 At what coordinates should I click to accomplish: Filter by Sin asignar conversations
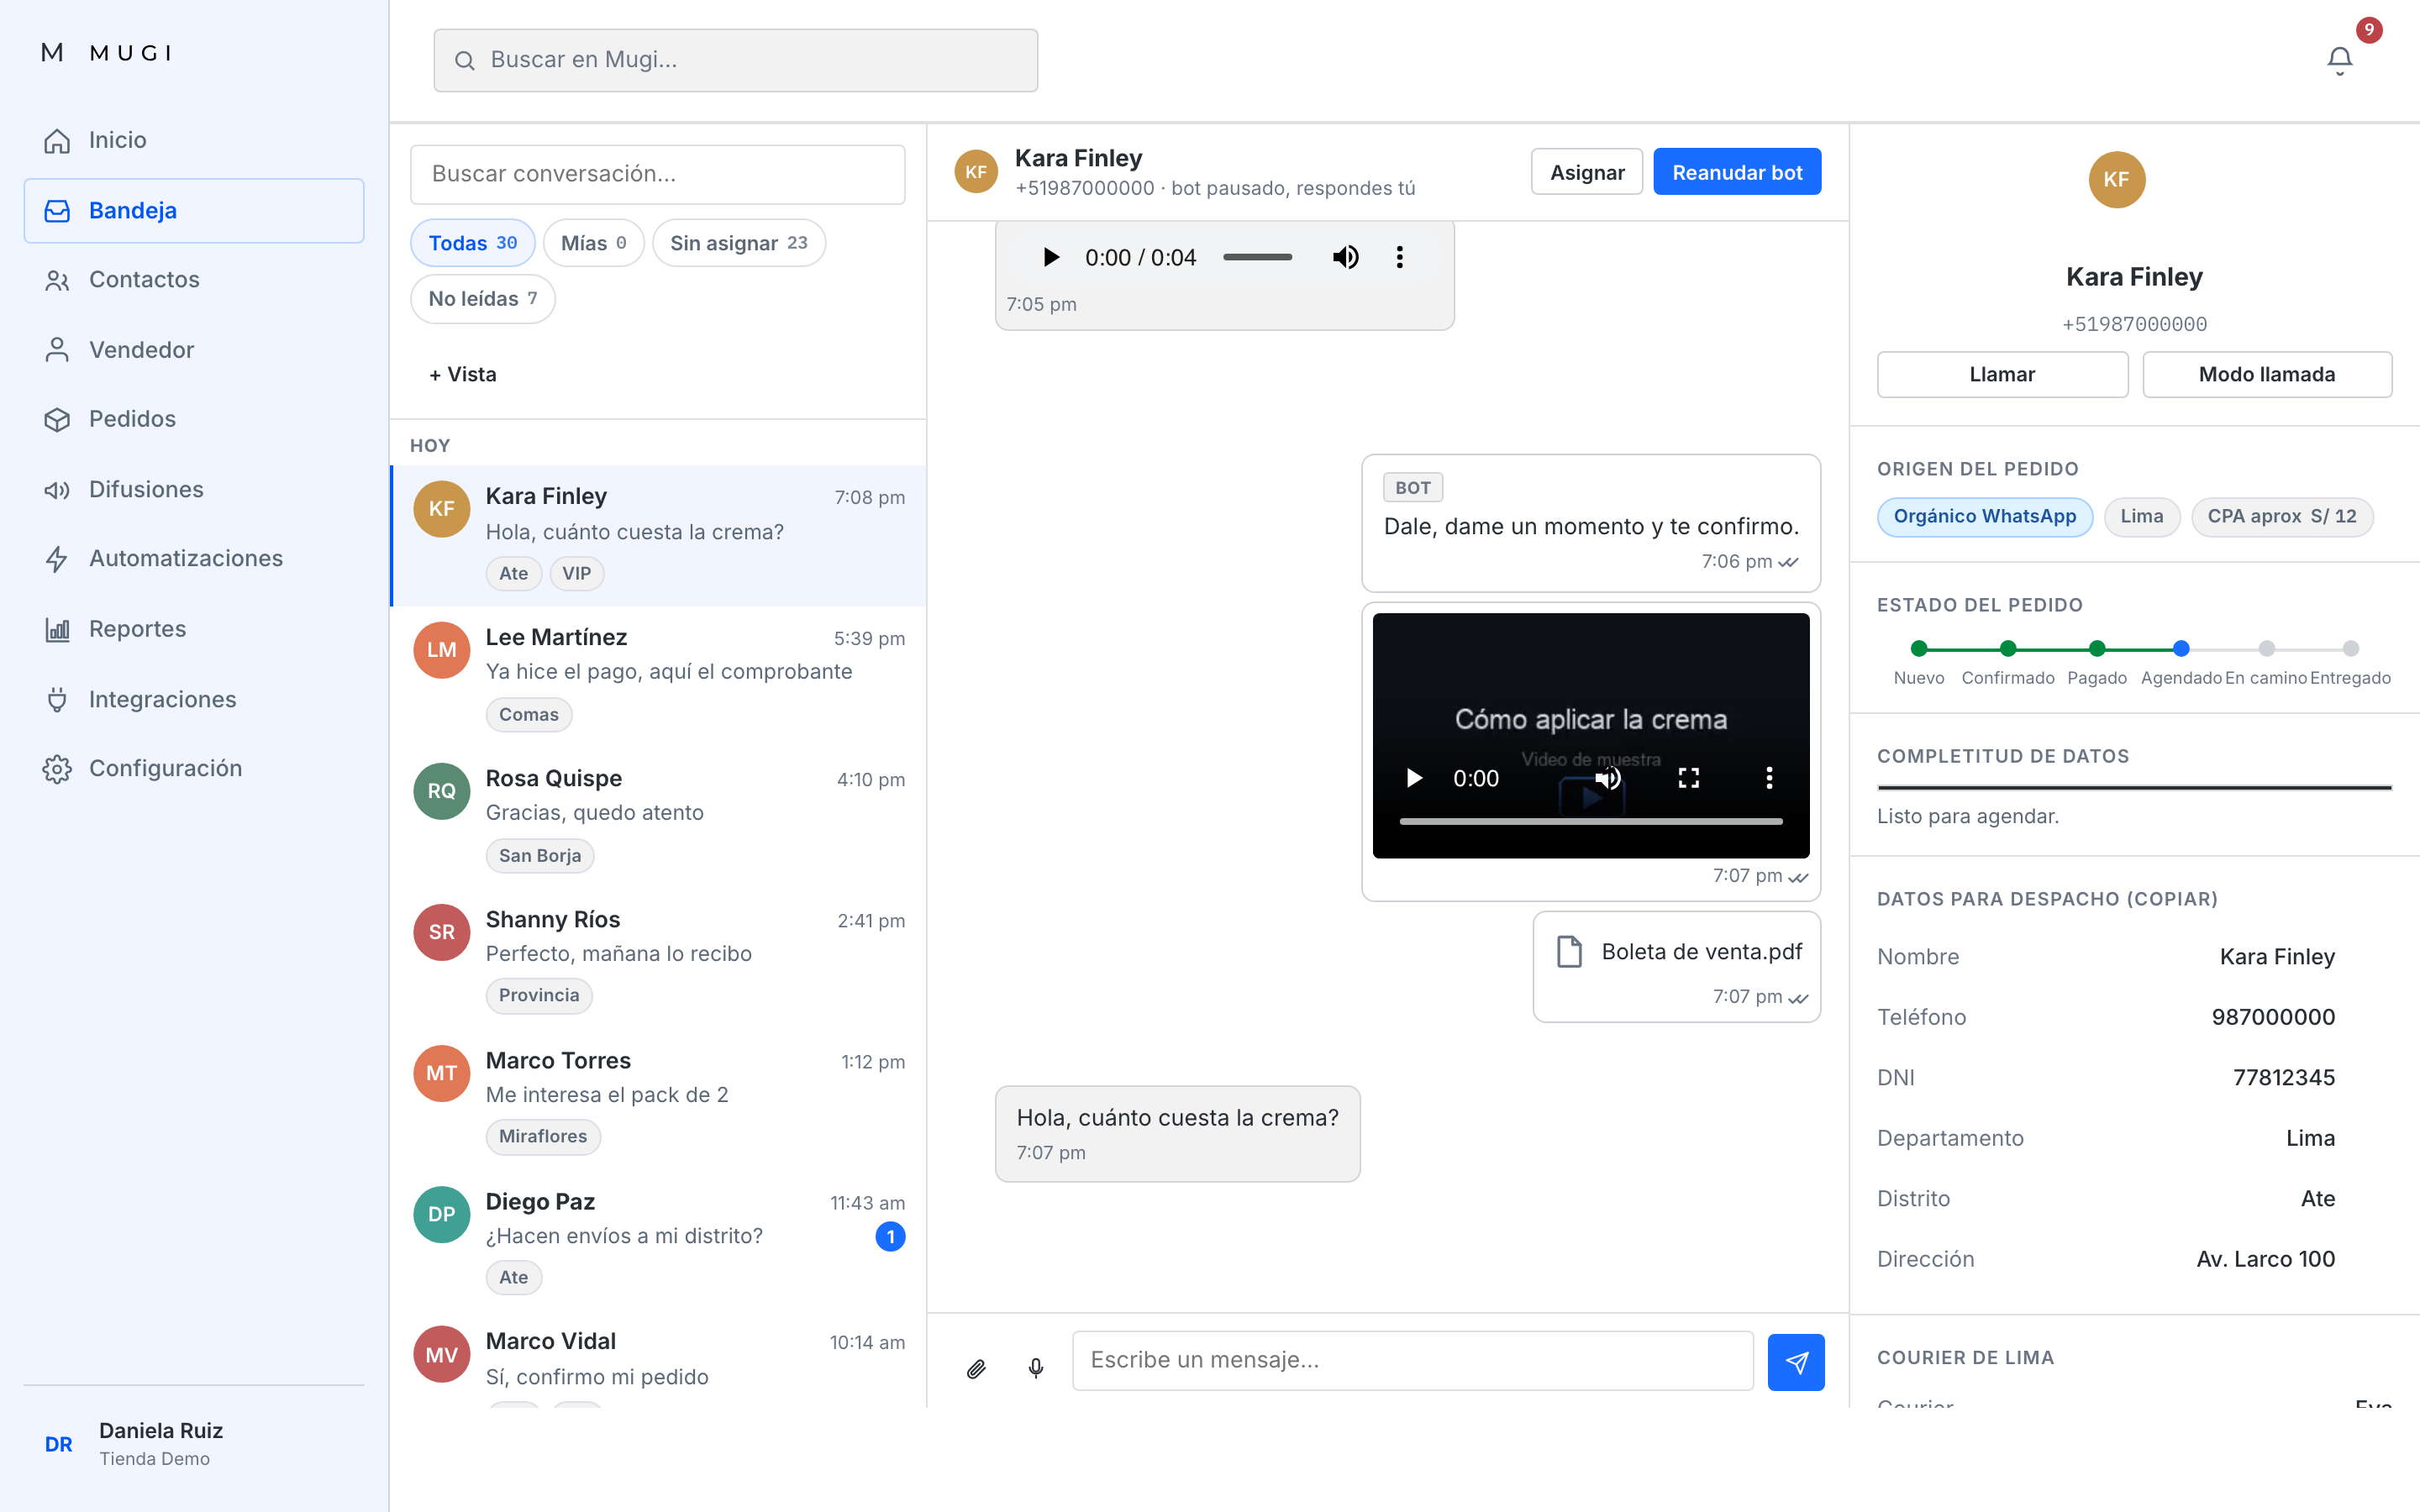[739, 243]
